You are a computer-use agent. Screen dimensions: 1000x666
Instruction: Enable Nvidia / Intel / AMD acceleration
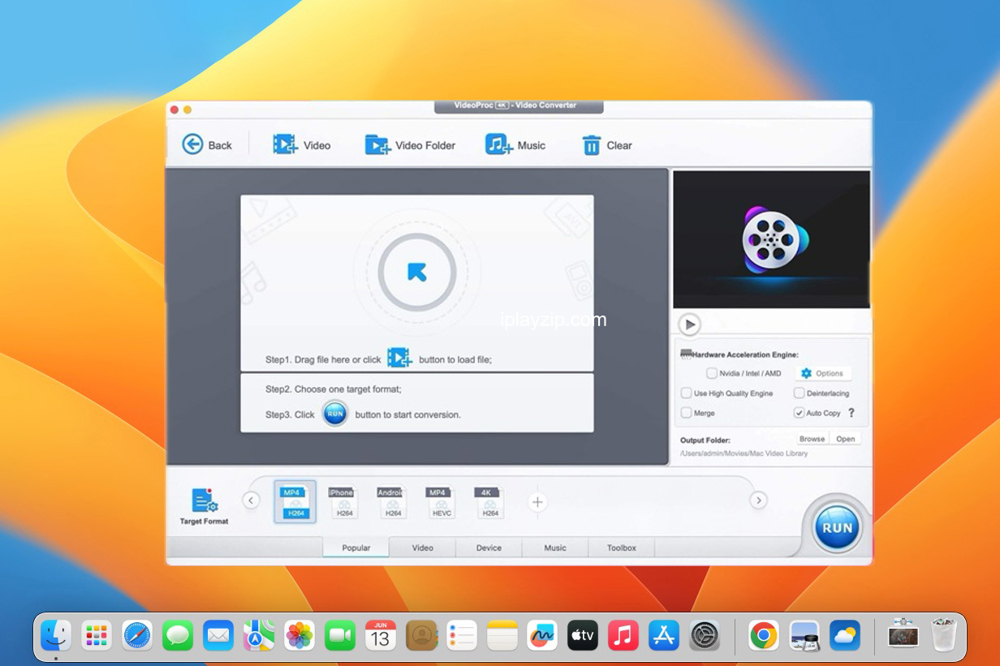coord(711,373)
